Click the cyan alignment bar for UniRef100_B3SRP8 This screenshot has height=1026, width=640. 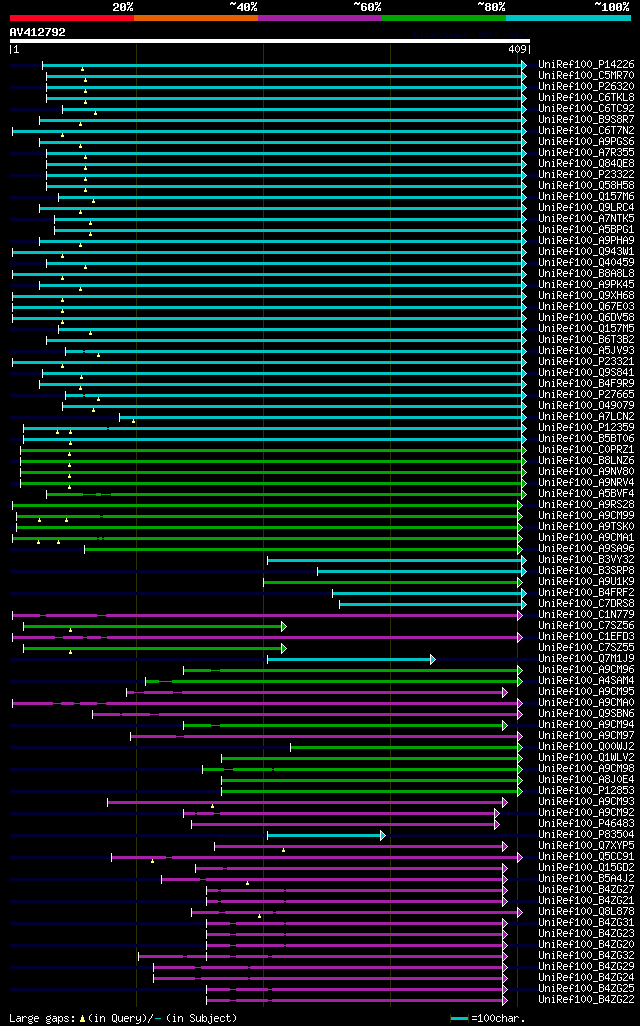421,571
